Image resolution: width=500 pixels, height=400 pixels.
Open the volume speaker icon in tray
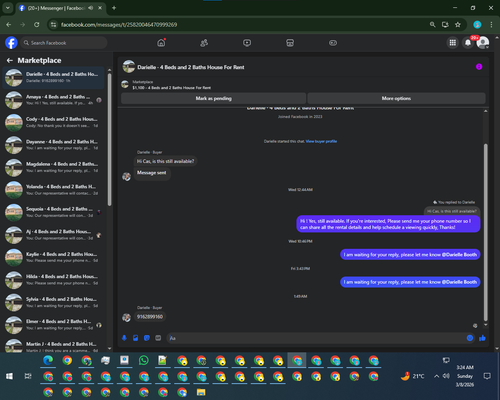[446, 376]
